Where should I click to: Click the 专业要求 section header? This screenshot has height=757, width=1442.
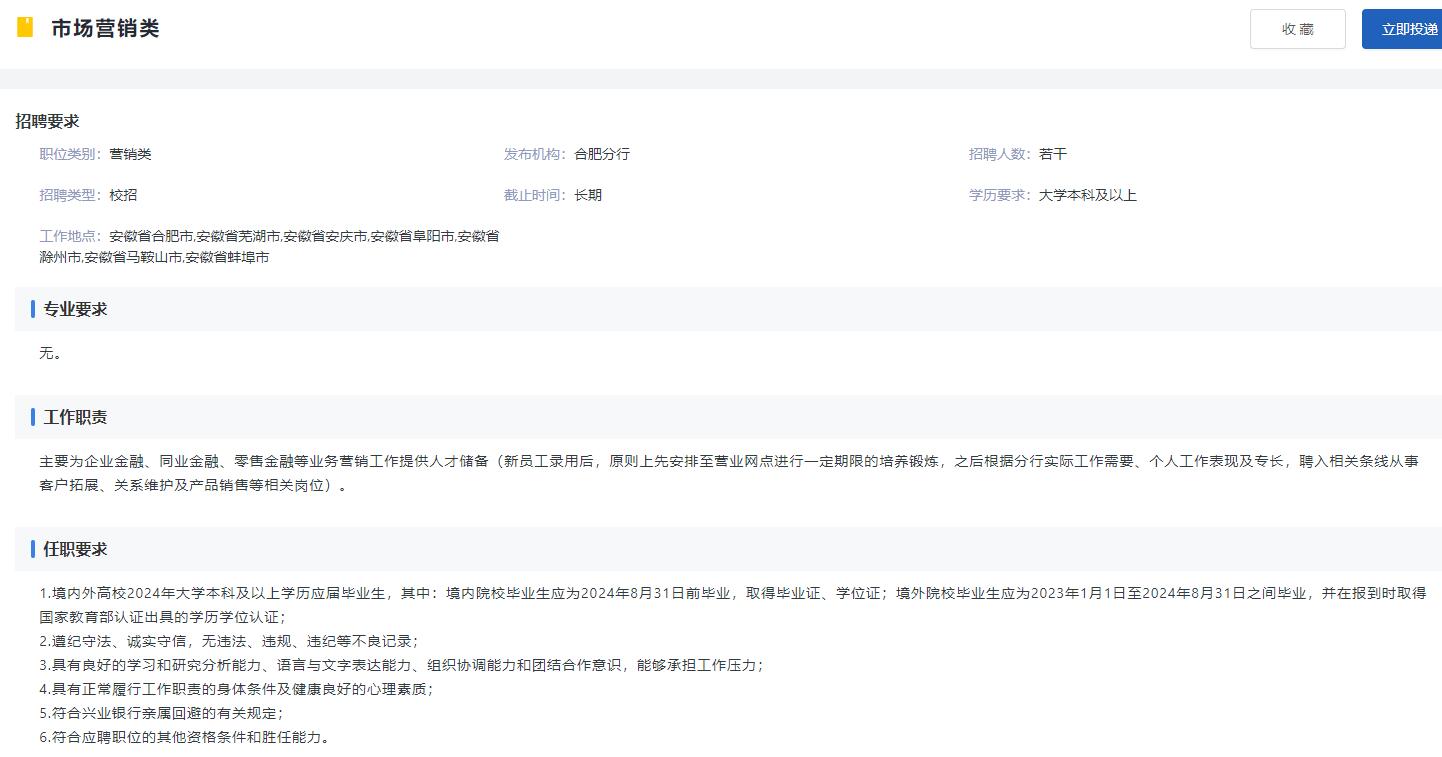click(x=75, y=309)
